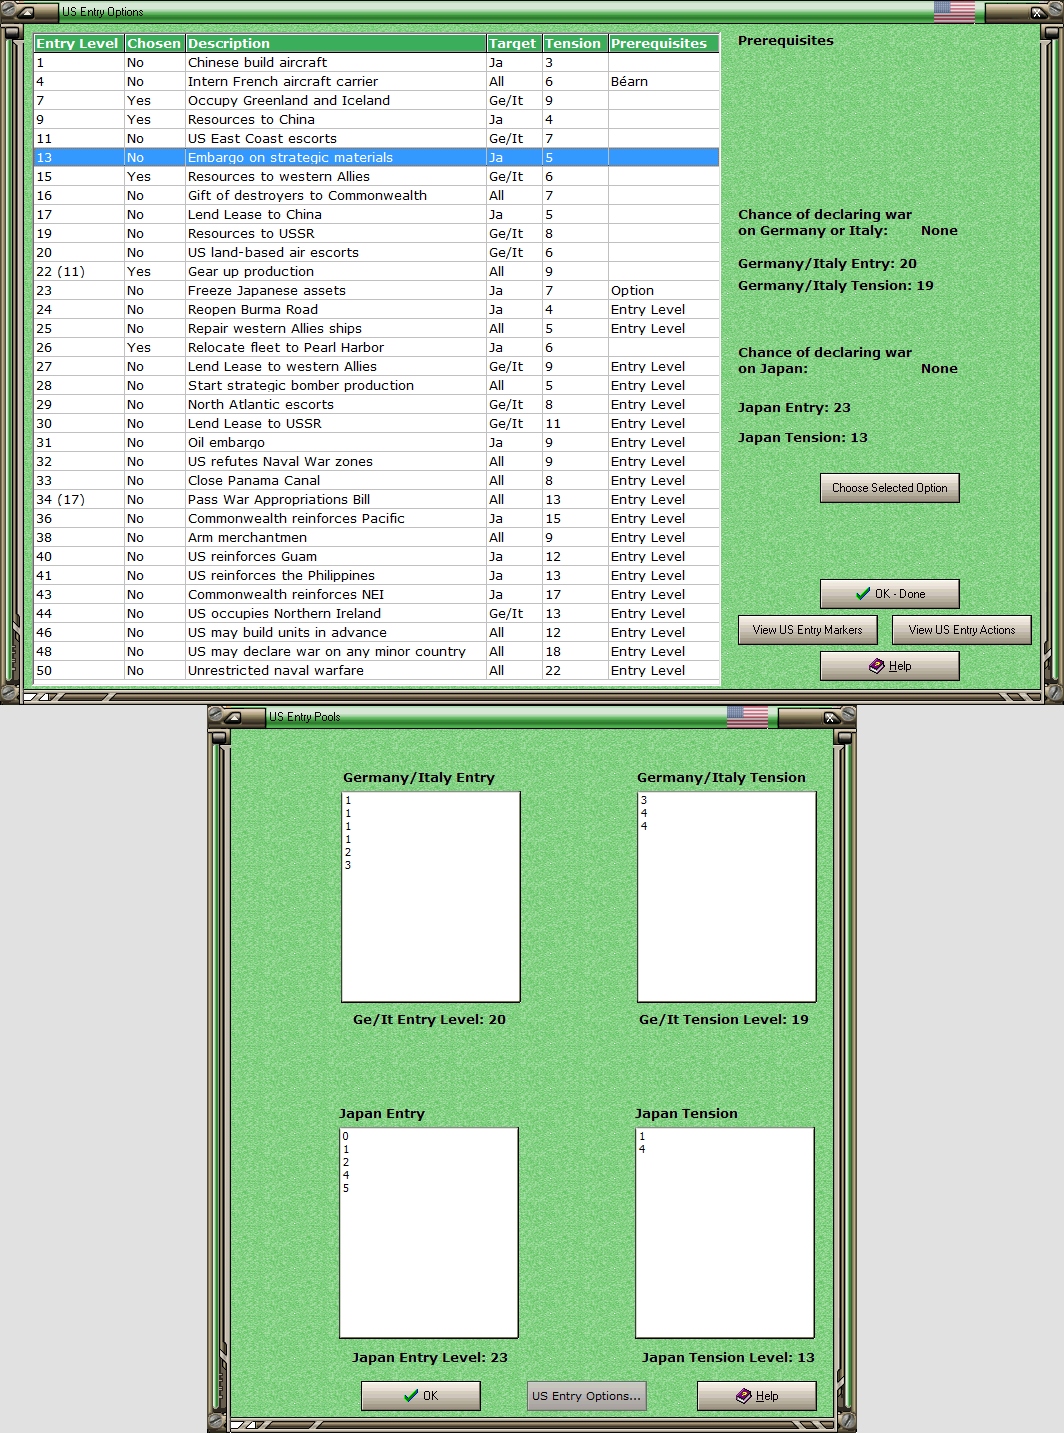The width and height of the screenshot is (1064, 1433).
Task: Select 'US land-based air escorts' row
Action: tap(376, 252)
